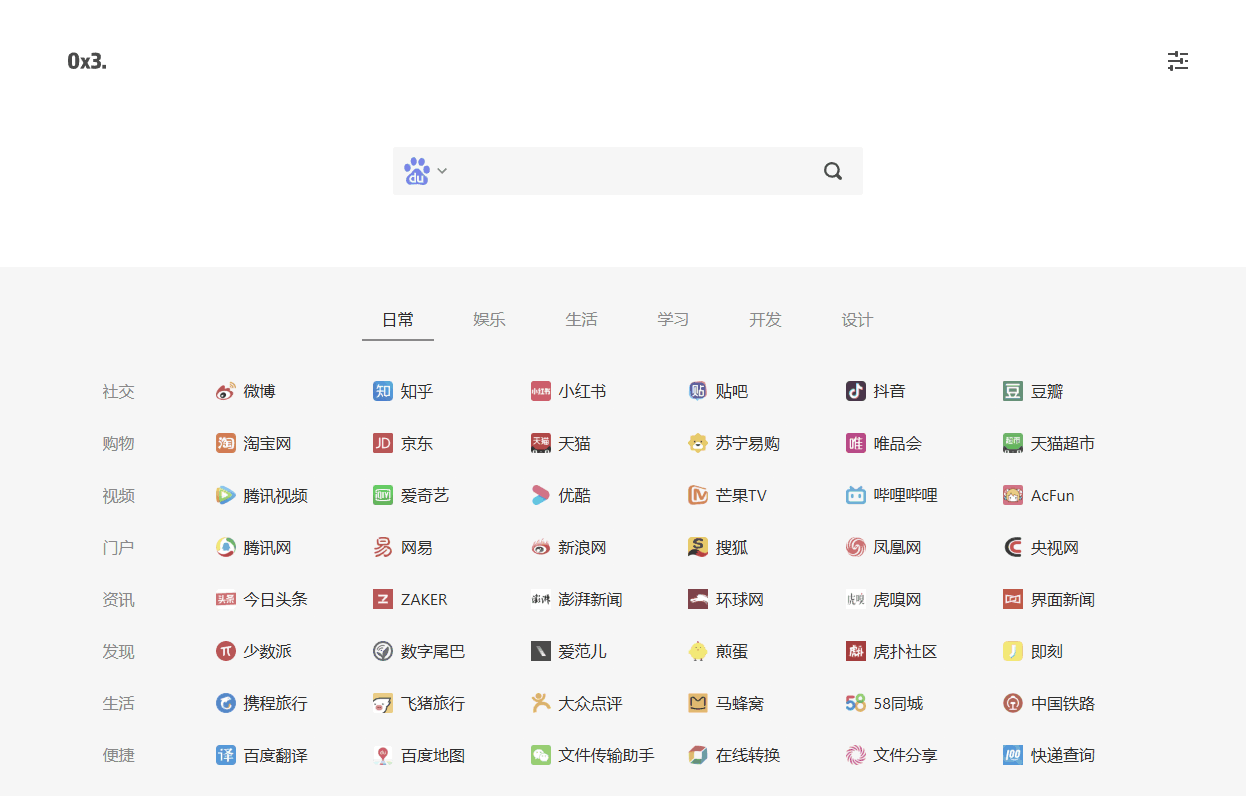Click the 0x3. site logo
Image resolution: width=1246 pixels, height=796 pixels.
[87, 61]
